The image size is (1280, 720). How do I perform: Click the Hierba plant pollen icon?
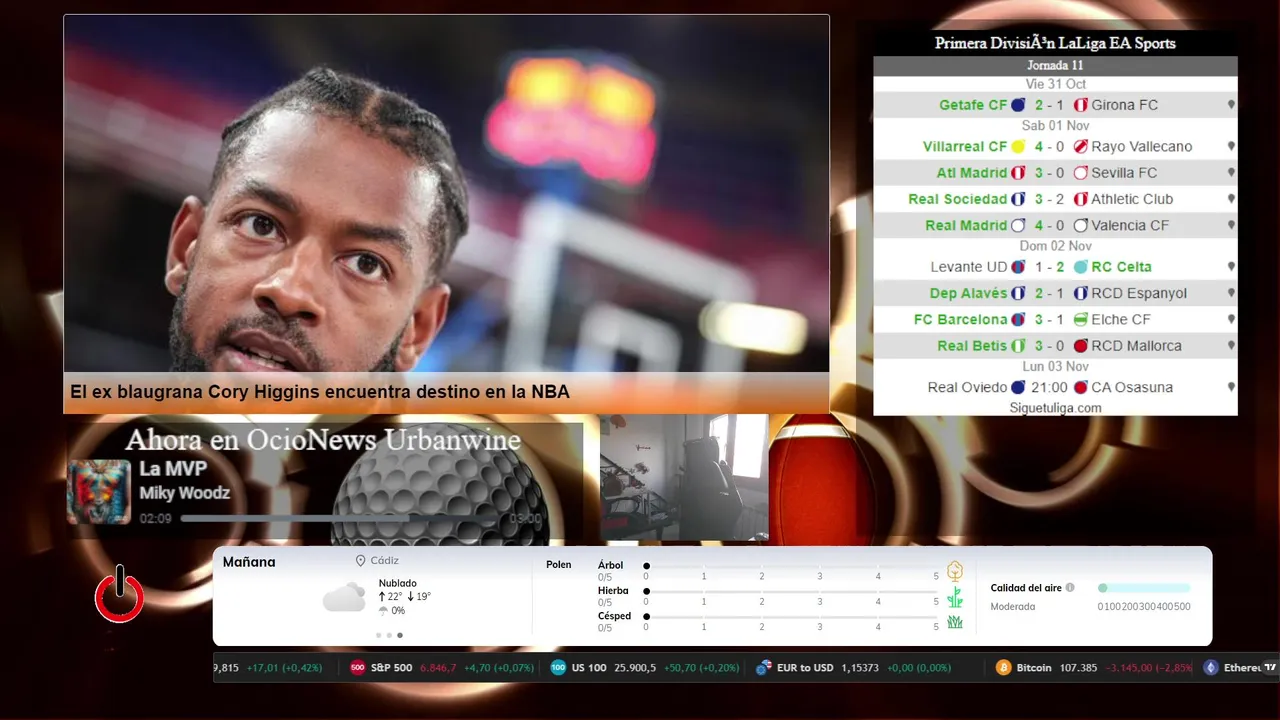tap(955, 597)
